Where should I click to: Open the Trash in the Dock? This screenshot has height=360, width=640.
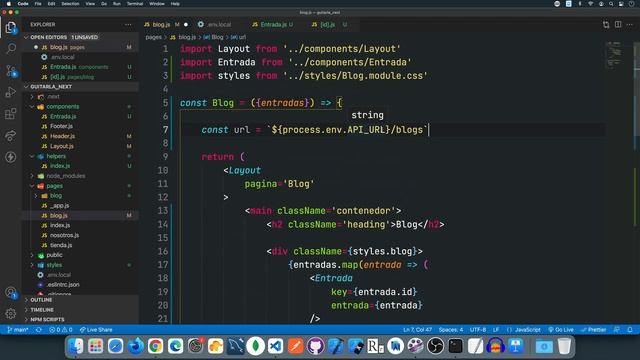pyautogui.click(x=564, y=346)
